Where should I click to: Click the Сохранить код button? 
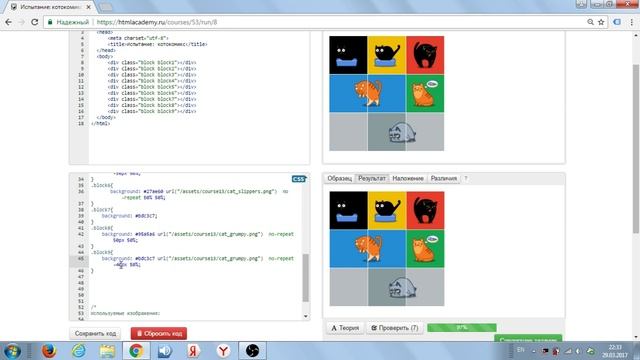point(95,333)
